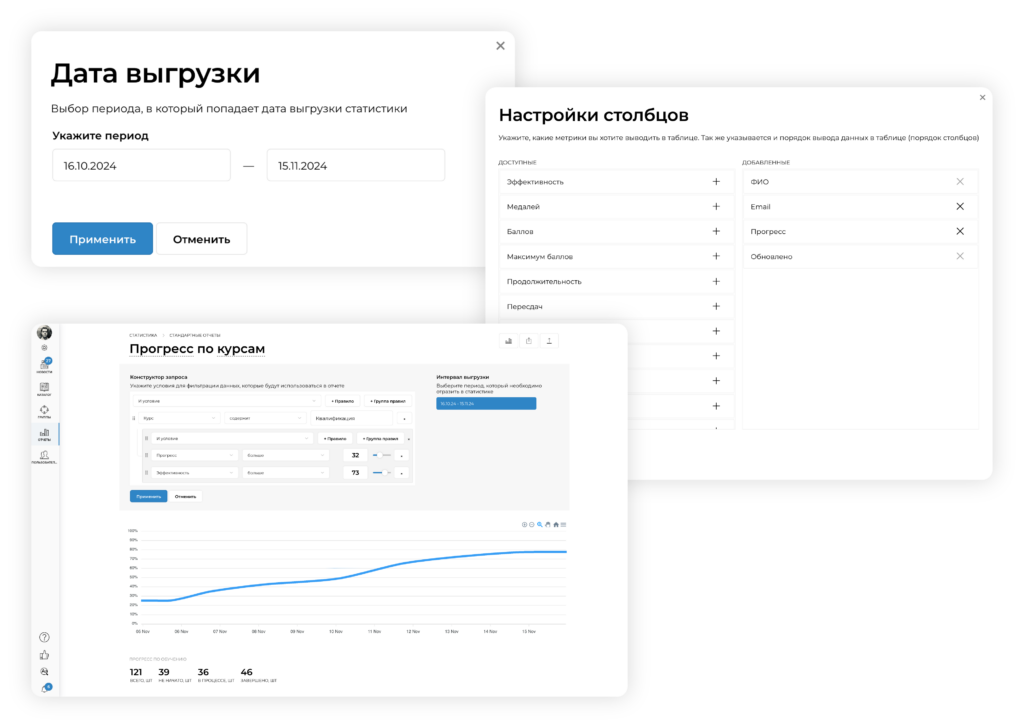Click the end date field 15.11.2024
The image size is (1024, 728).
coord(356,166)
